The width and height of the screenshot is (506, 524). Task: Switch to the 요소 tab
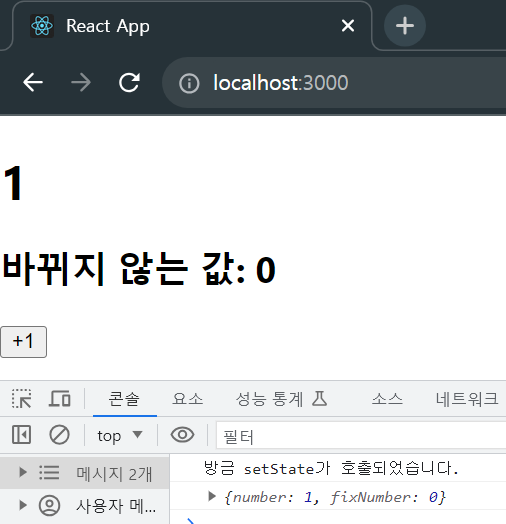[x=187, y=399]
